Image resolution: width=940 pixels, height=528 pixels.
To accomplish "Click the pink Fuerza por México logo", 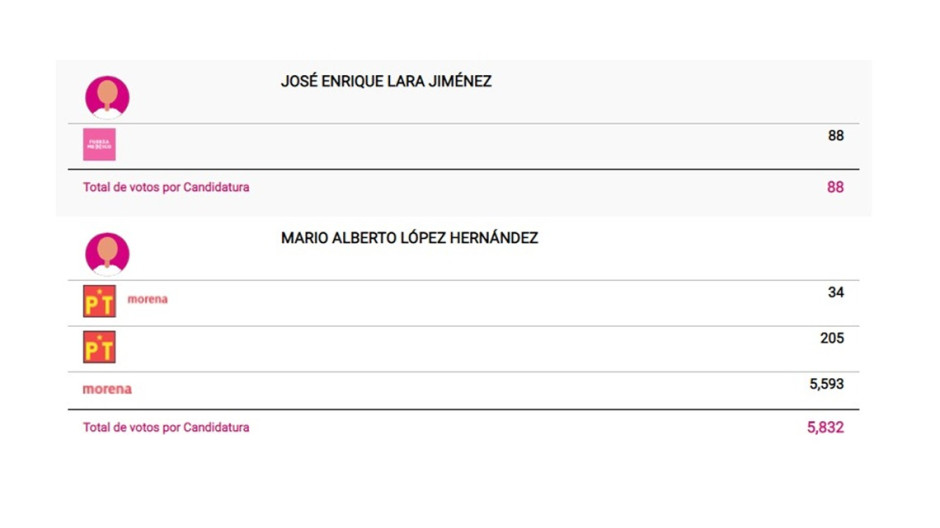I will (x=99, y=145).
